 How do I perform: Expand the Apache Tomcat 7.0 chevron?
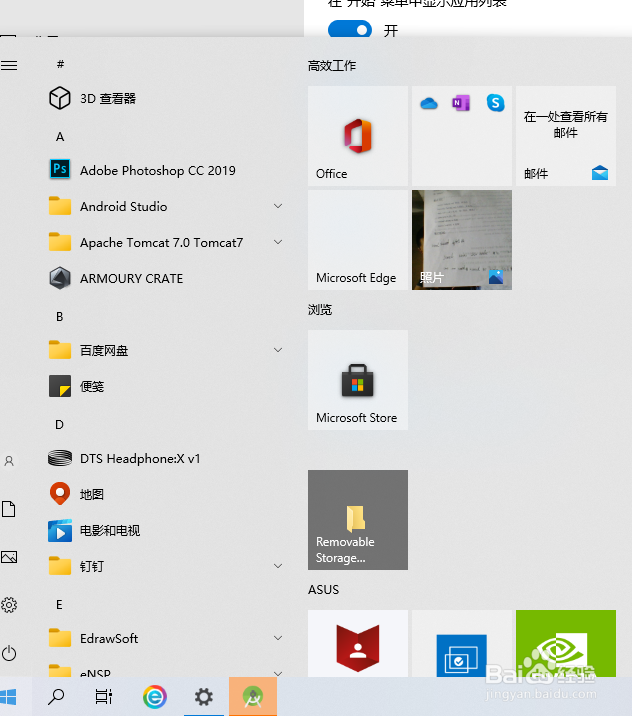point(278,242)
